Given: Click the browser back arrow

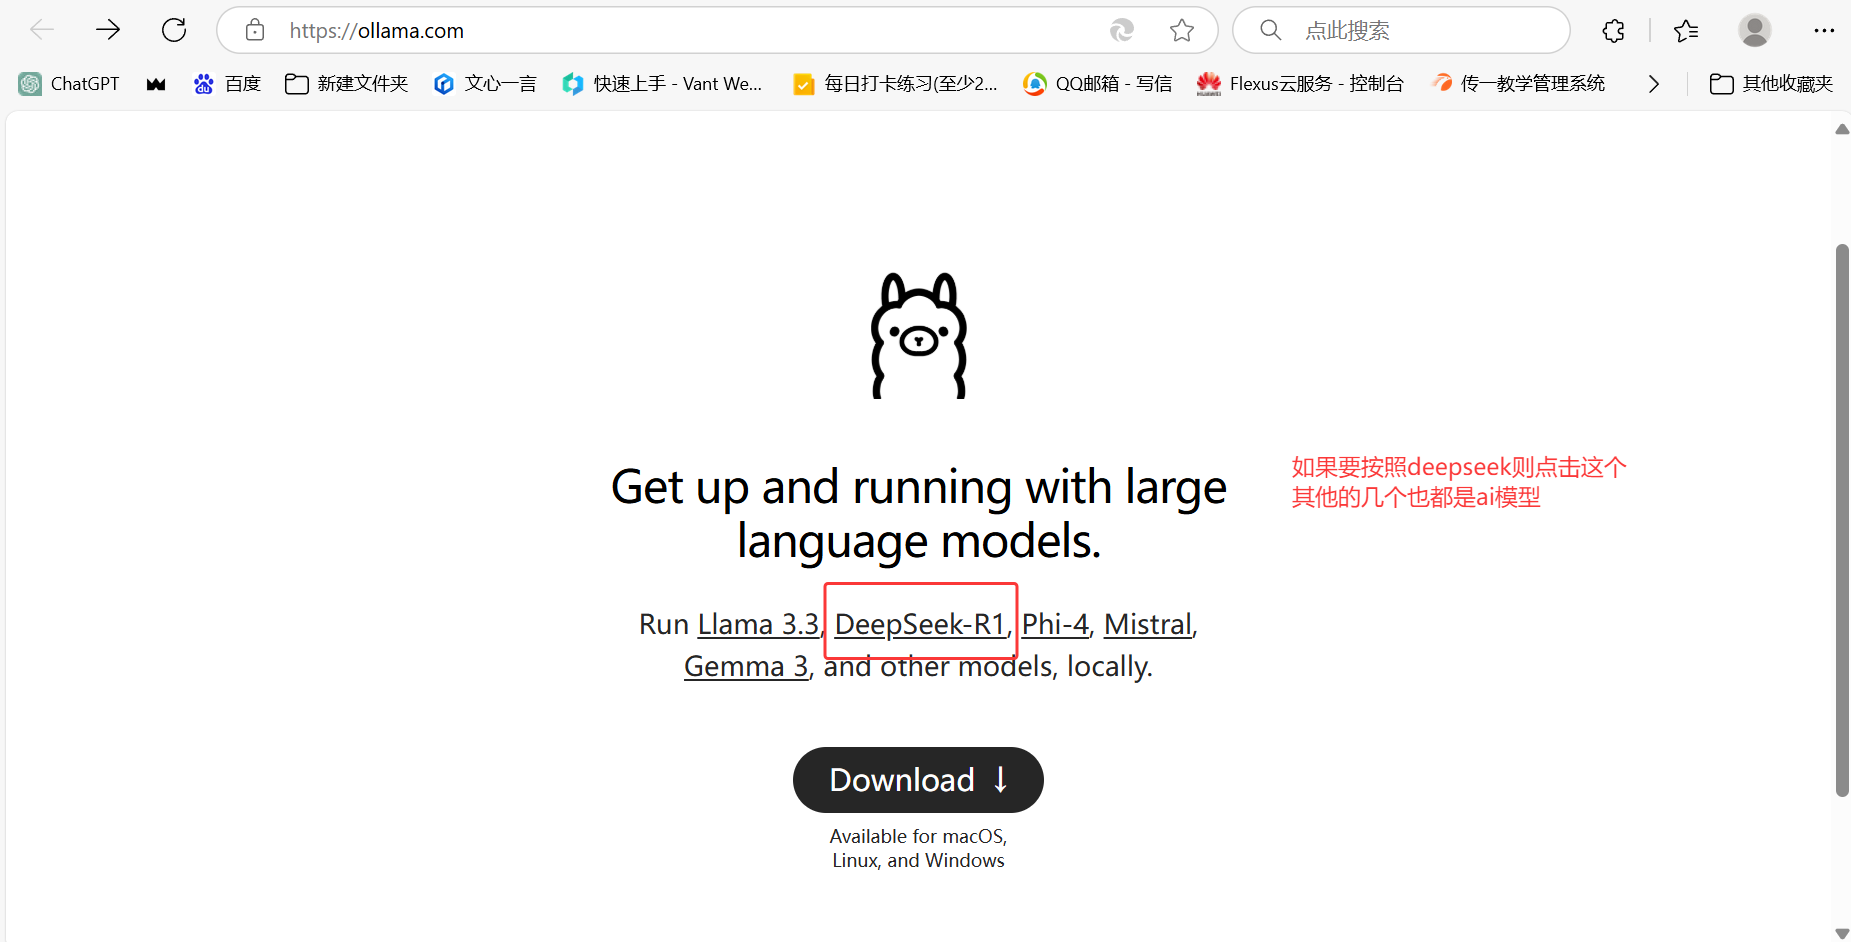Looking at the screenshot, I should (x=42, y=30).
